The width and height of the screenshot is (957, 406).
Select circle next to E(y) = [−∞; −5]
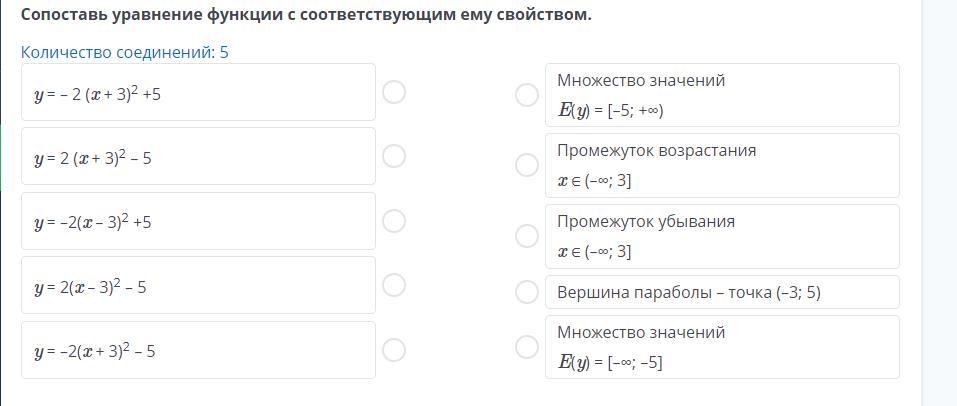[527, 347]
